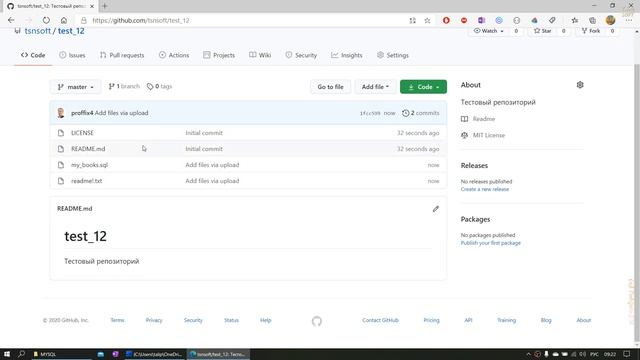Open the test_12 repository name link
Screen dimensions: 640x360
click(x=71, y=31)
